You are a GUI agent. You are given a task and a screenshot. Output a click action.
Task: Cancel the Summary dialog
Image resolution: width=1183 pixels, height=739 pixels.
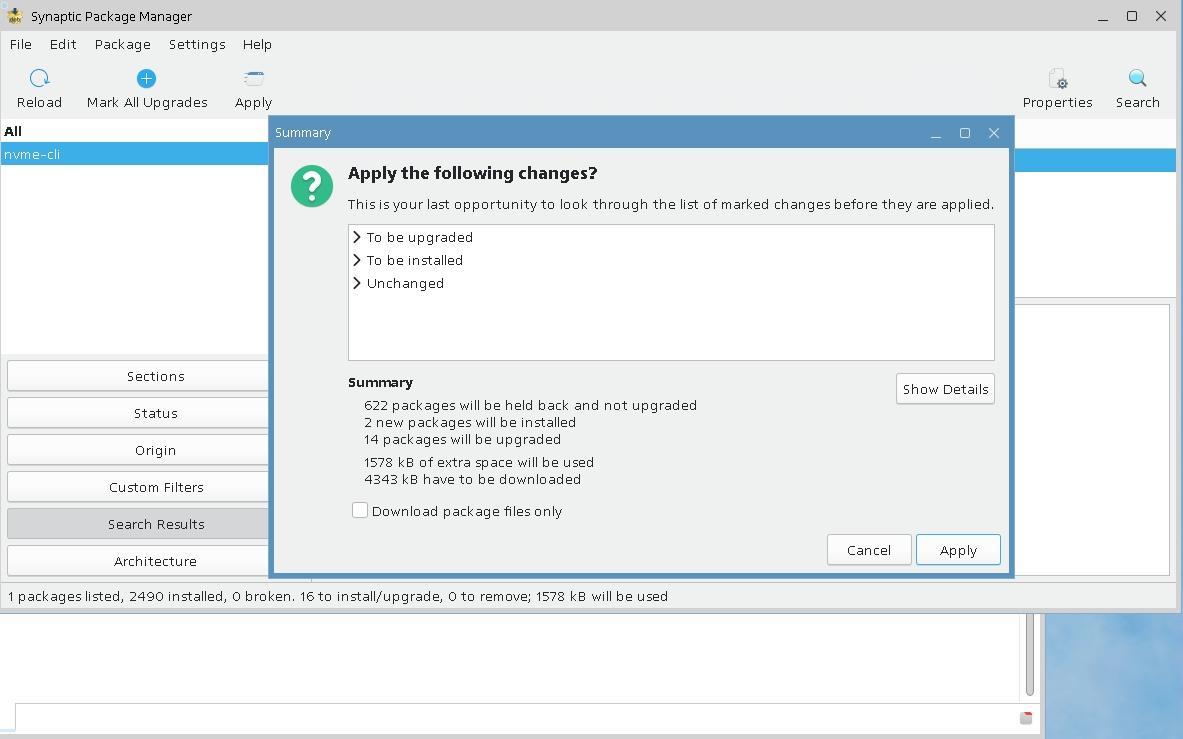click(x=868, y=550)
